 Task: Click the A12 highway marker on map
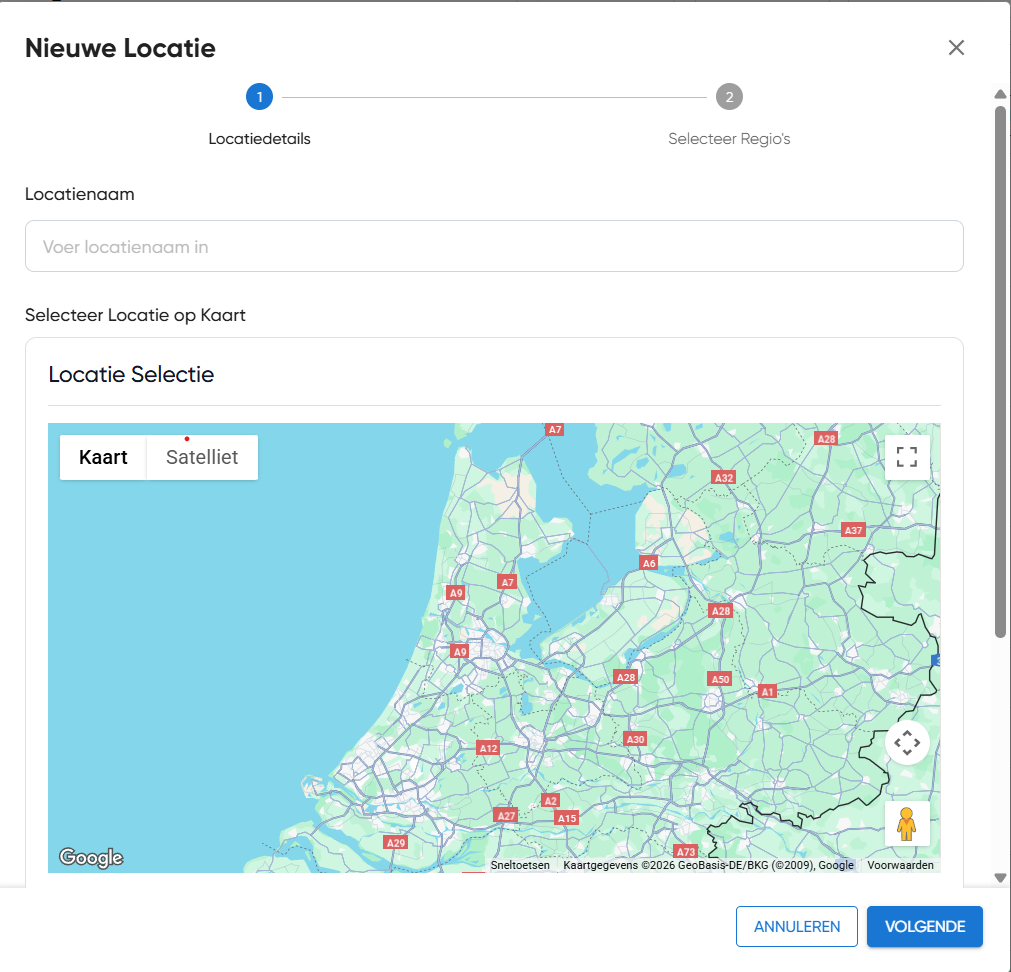(488, 747)
